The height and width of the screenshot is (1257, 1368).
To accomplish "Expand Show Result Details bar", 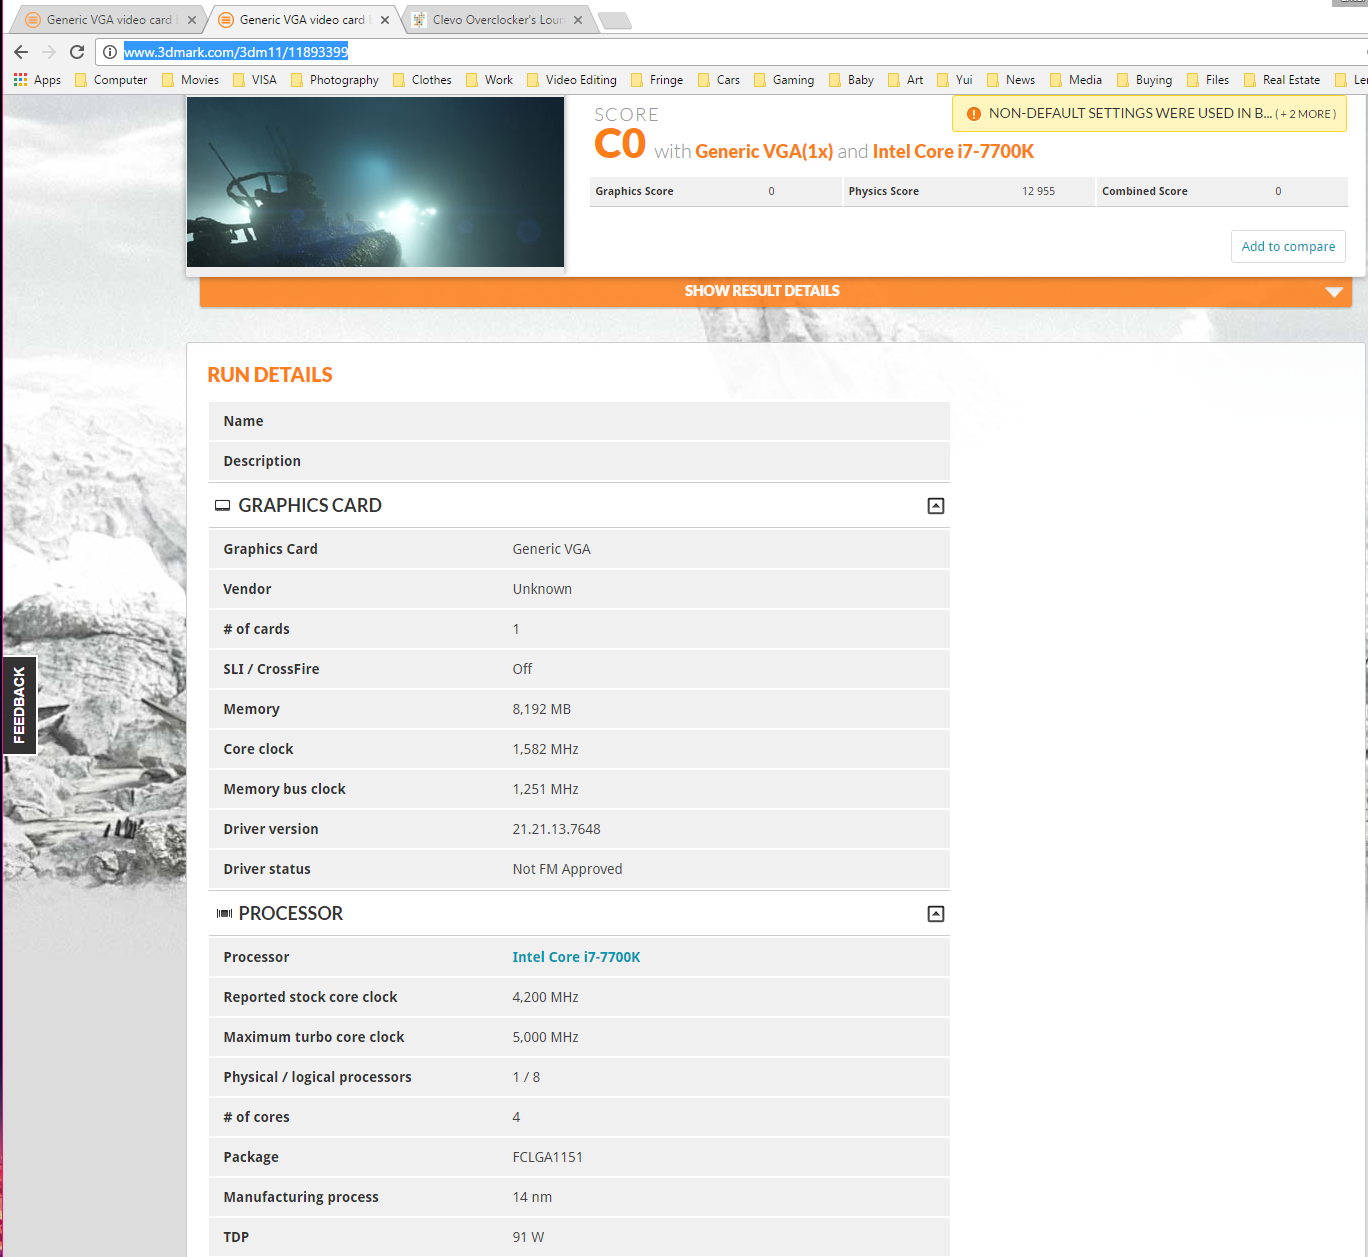I will point(776,291).
